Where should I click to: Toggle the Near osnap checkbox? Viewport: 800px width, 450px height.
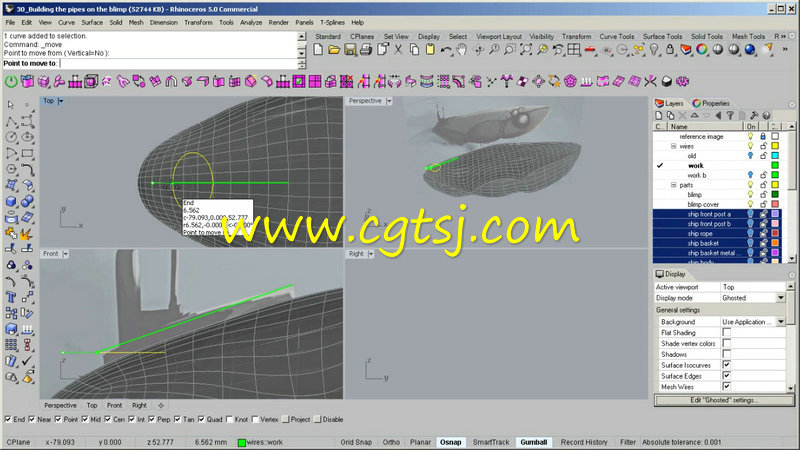[x=32, y=419]
